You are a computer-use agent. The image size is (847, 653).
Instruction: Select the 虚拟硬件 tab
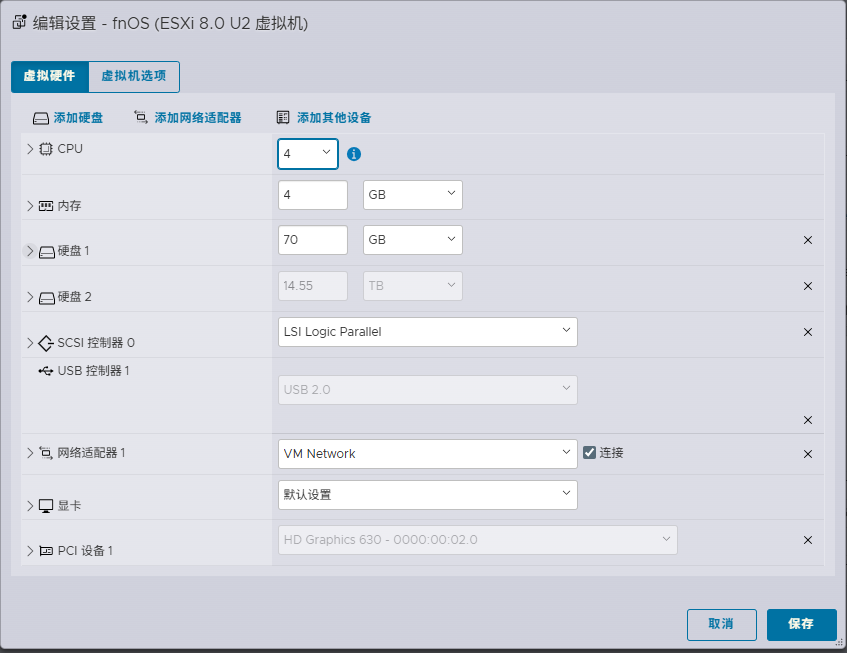click(x=49, y=76)
